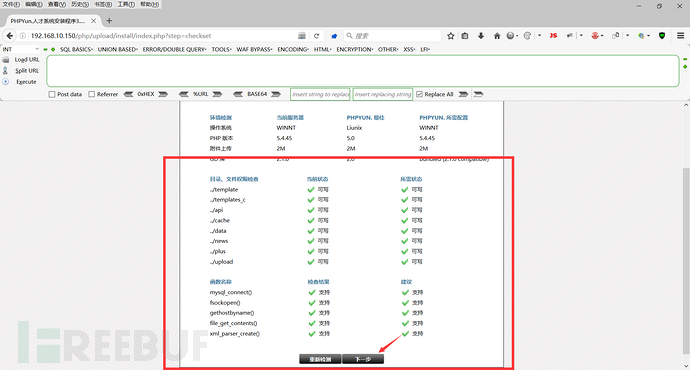Image resolution: width=690 pixels, height=370 pixels.
Task: Open the INT dropdown in HackBar
Action: point(21,49)
